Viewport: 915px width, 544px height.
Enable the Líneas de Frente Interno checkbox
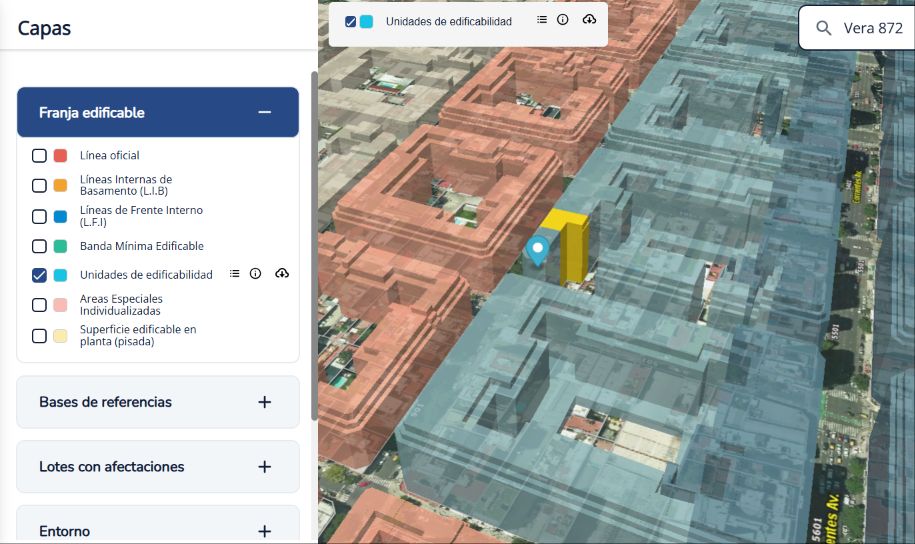click(x=39, y=217)
